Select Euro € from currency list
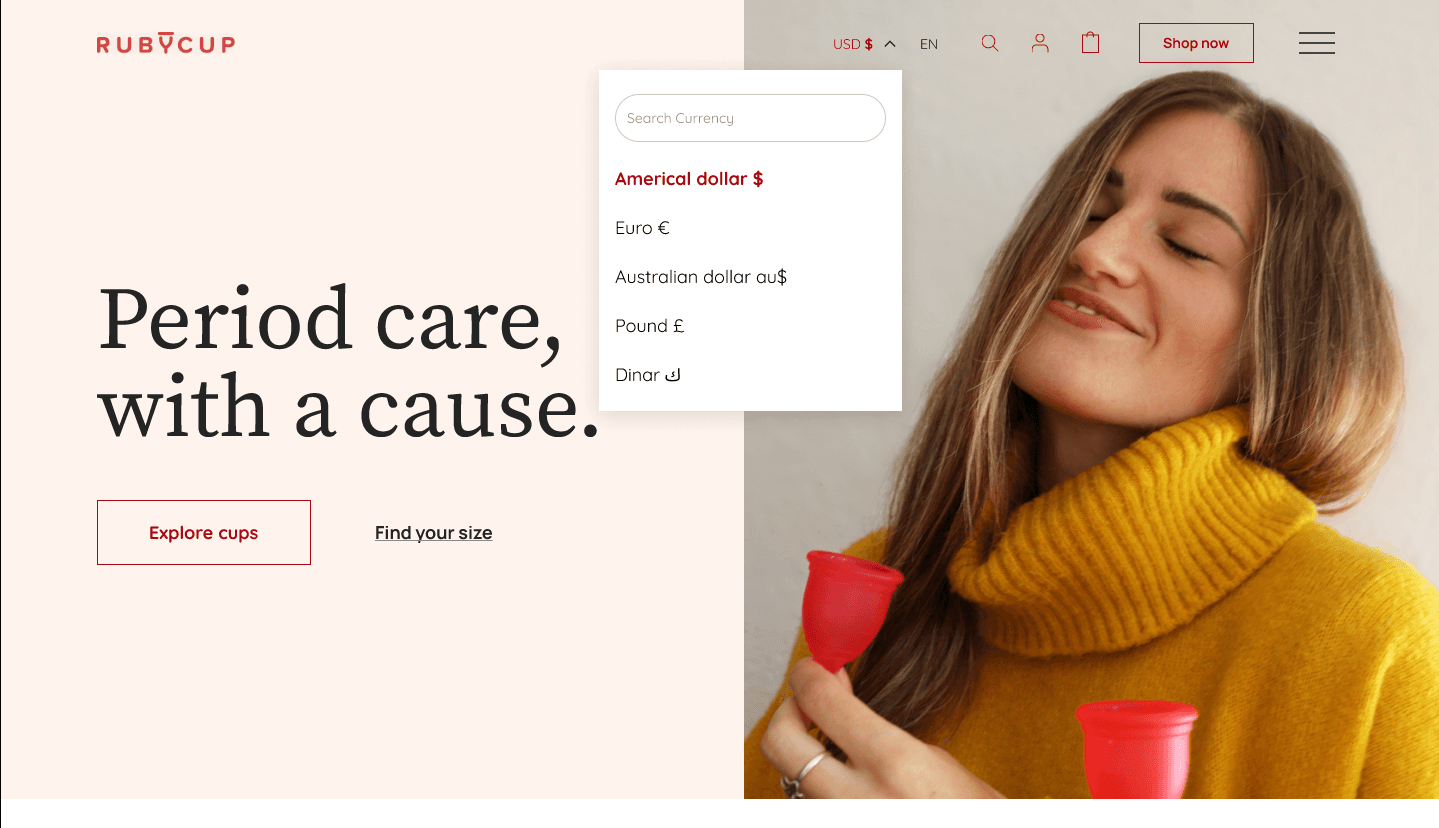1439x828 pixels. click(642, 228)
